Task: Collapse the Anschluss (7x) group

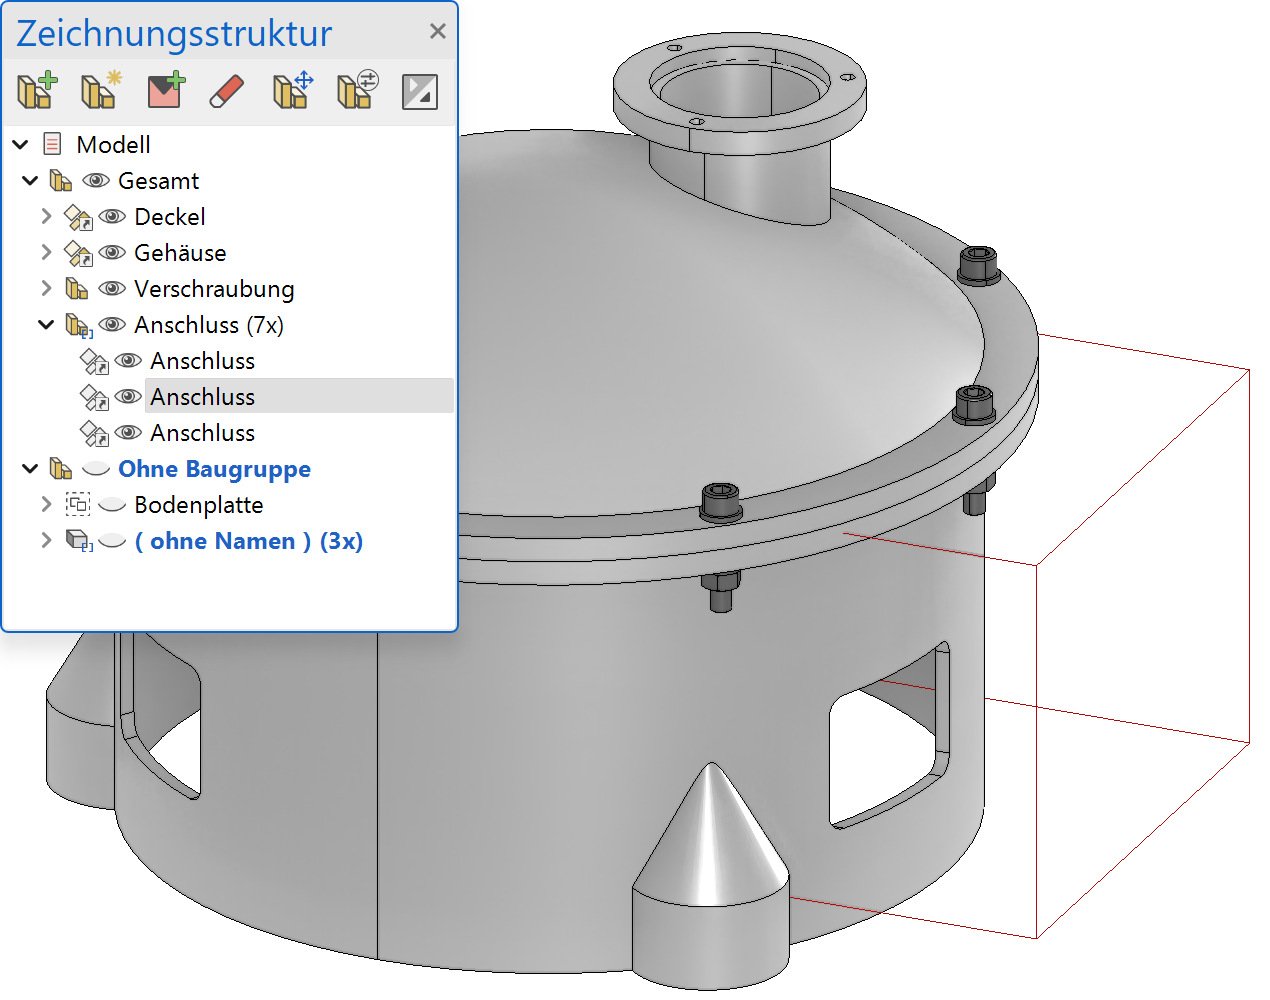Action: [x=46, y=325]
